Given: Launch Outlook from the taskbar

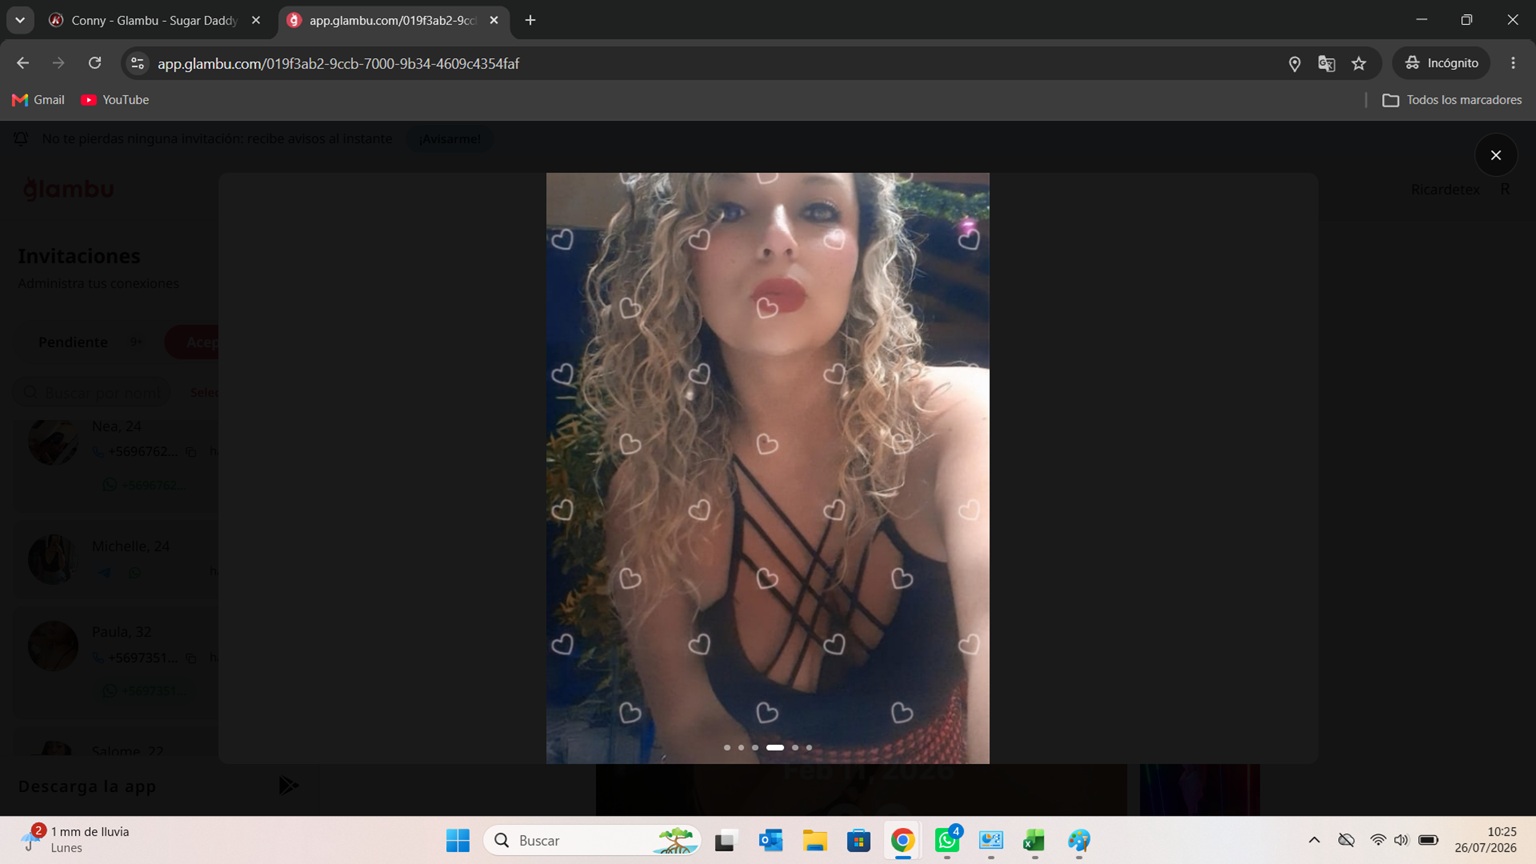Looking at the screenshot, I should point(770,841).
